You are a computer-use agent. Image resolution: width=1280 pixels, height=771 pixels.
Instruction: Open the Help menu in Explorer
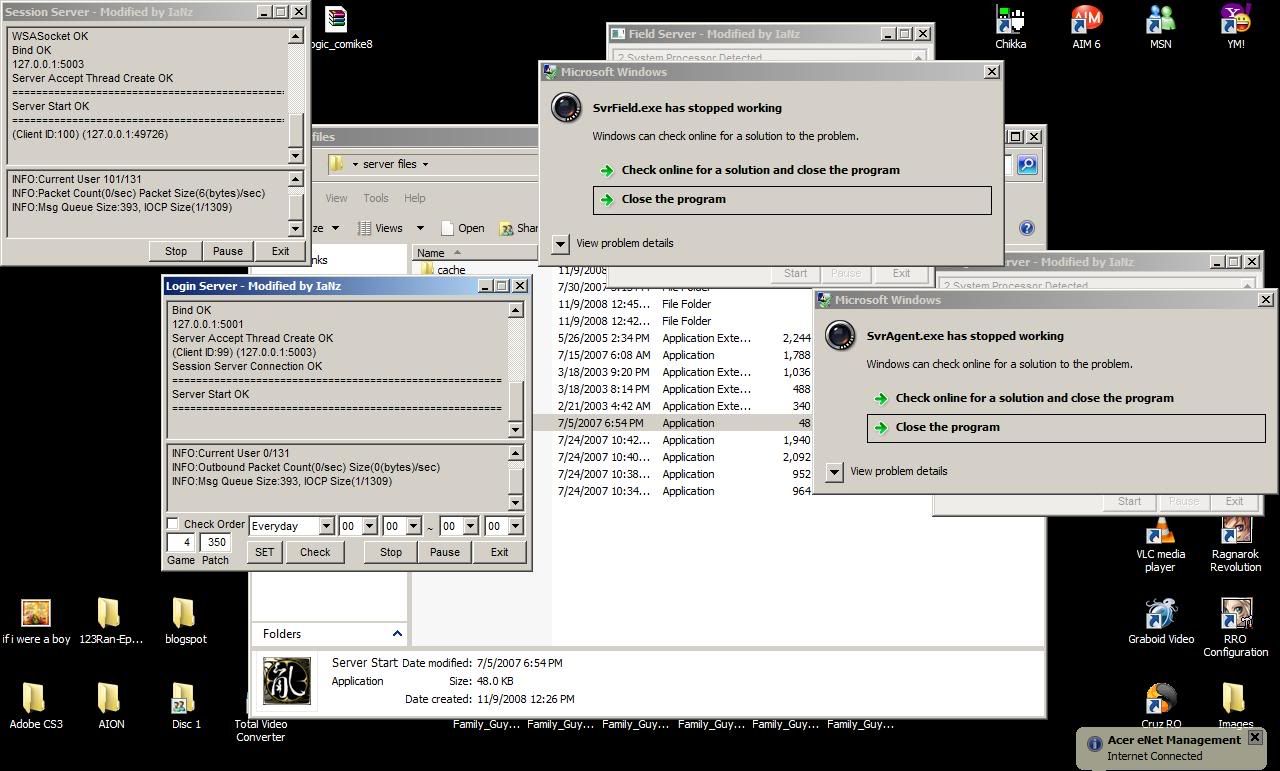414,198
